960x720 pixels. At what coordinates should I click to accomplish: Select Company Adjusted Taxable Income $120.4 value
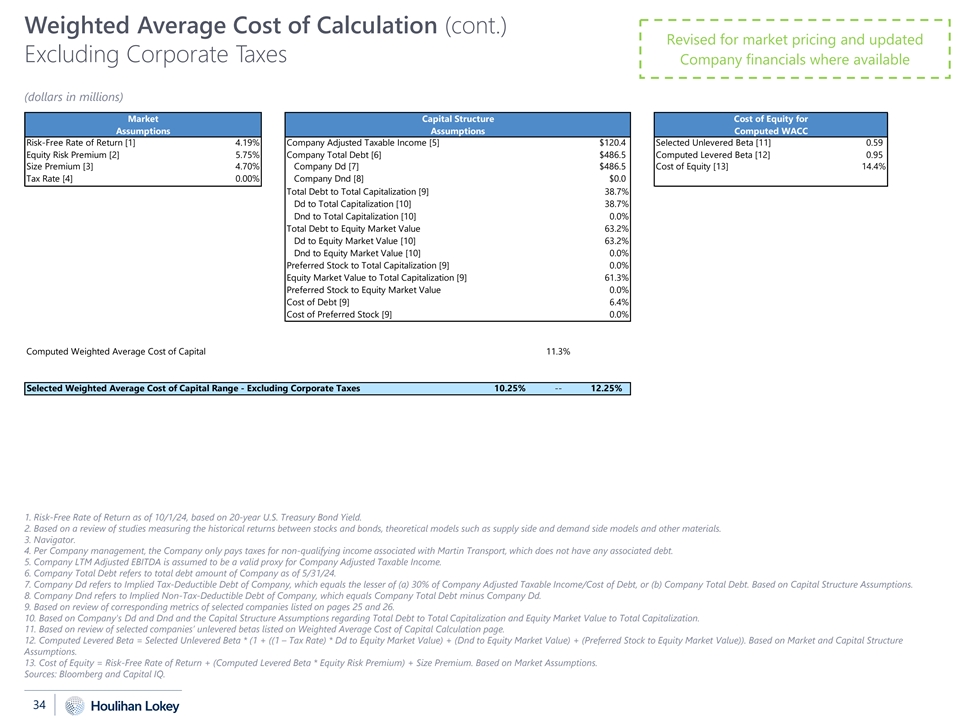coord(611,143)
